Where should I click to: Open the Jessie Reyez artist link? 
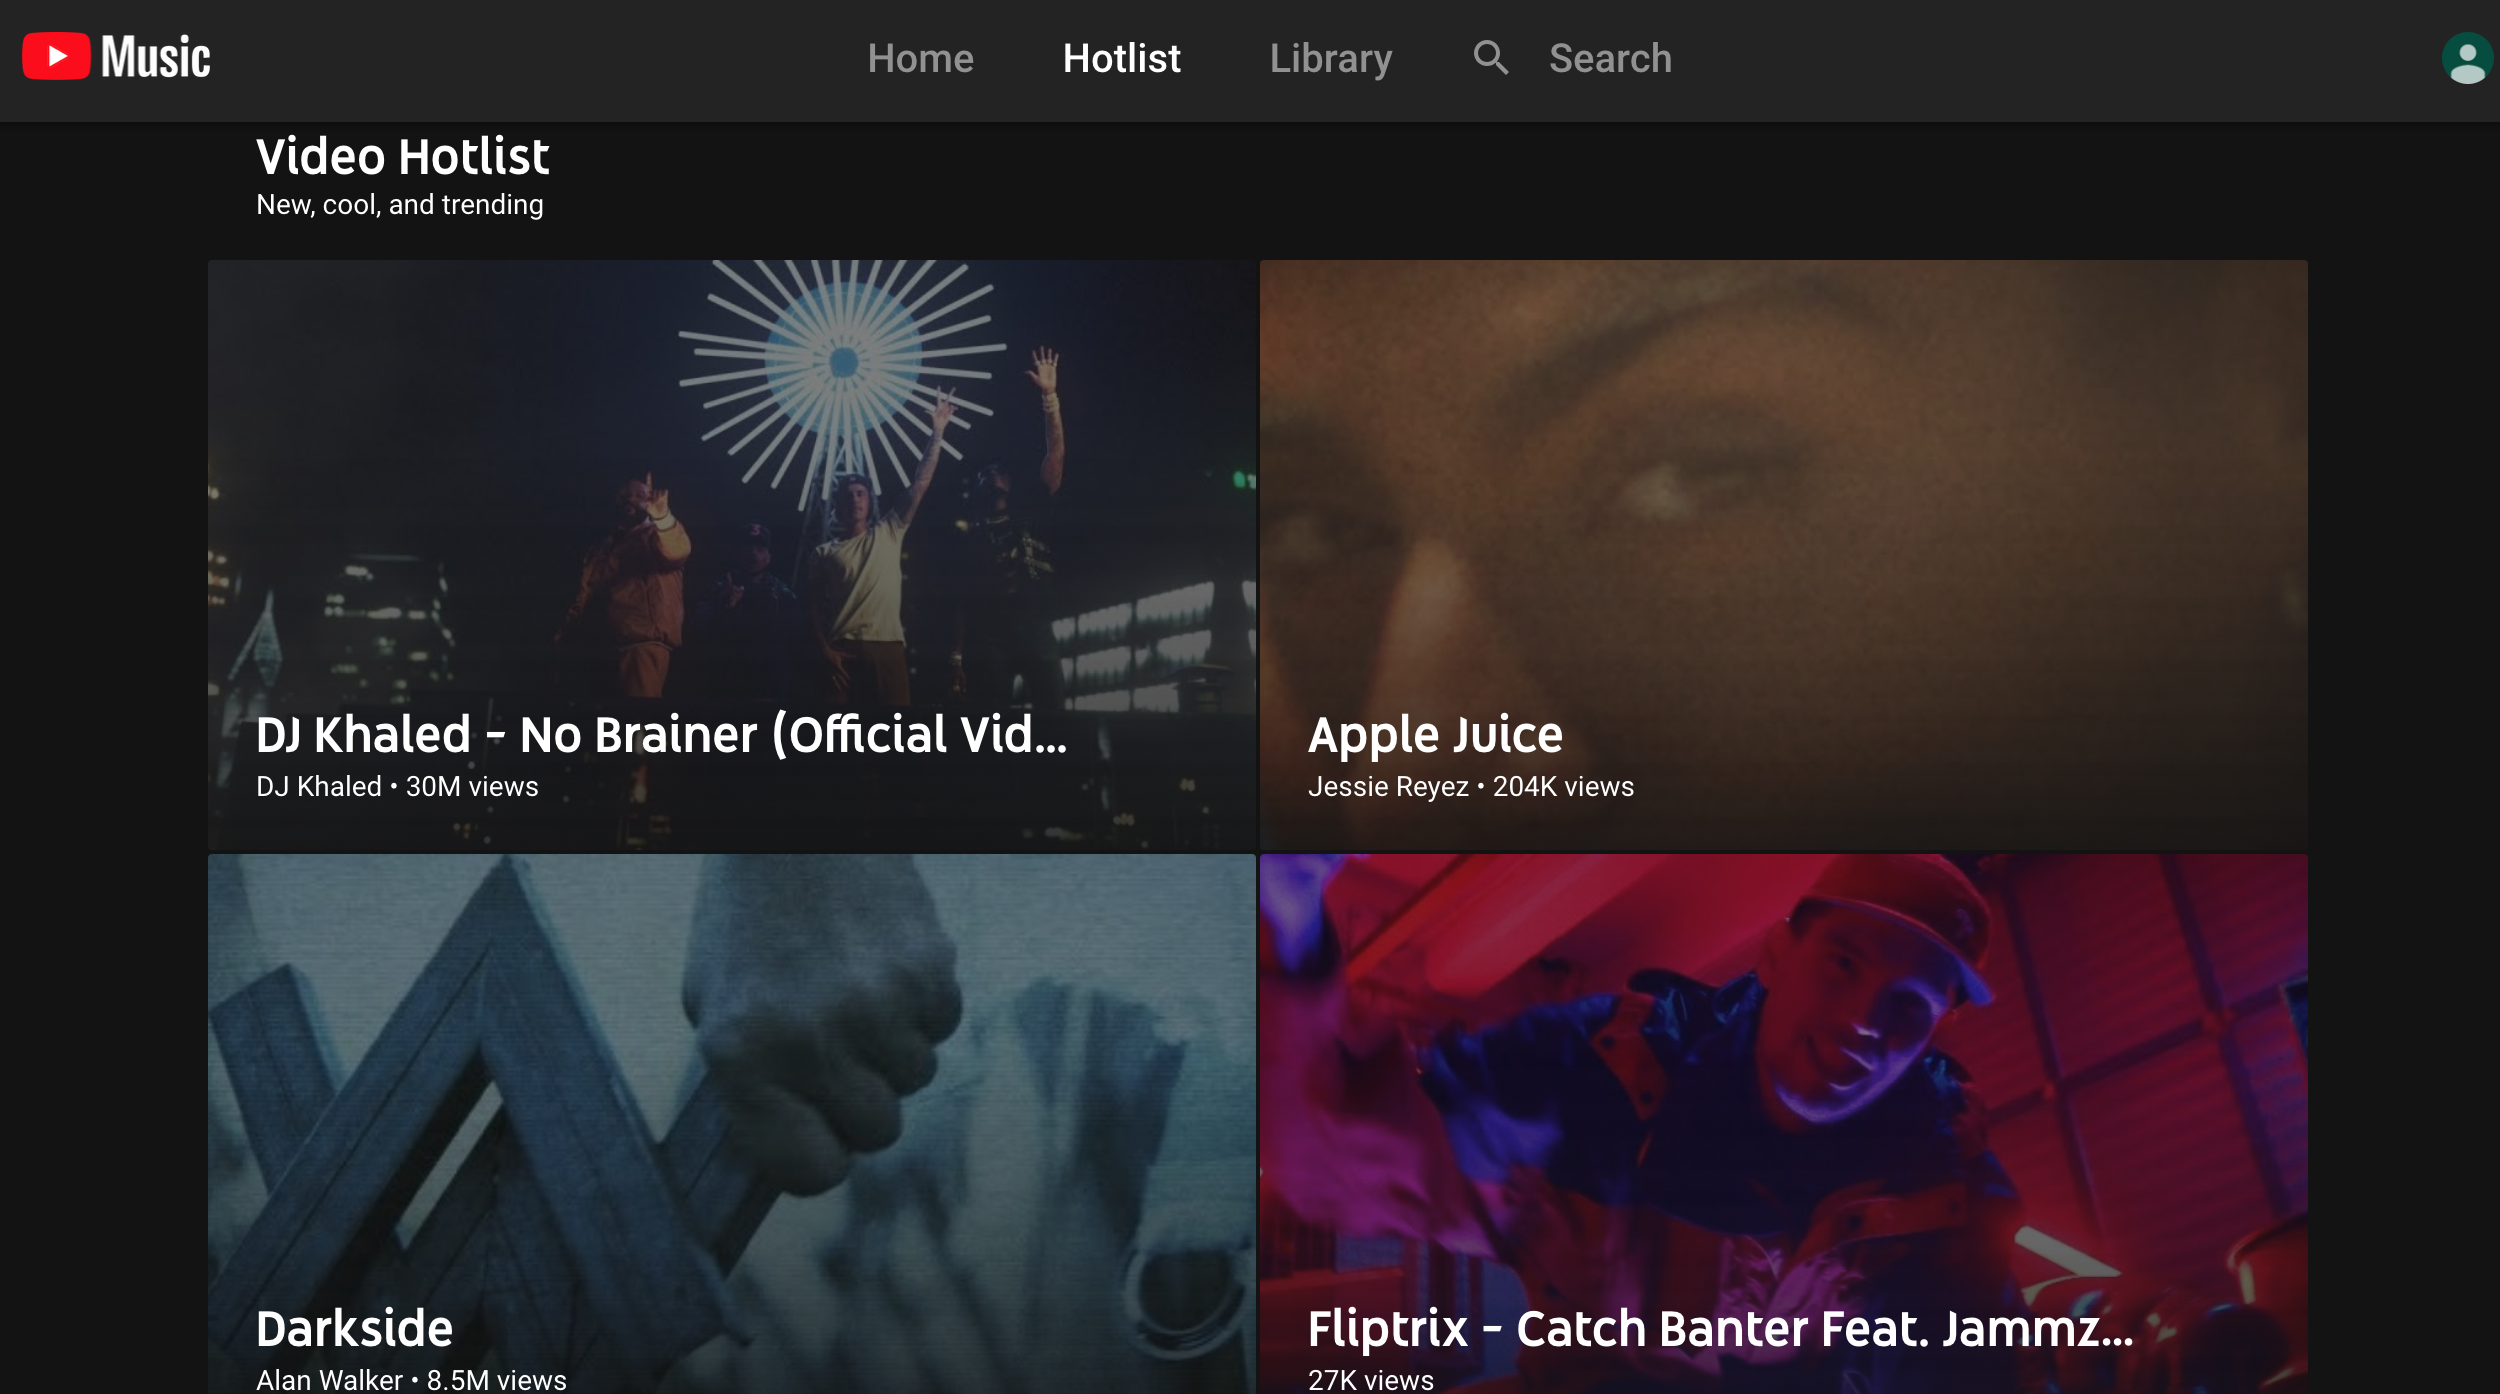(1388, 787)
